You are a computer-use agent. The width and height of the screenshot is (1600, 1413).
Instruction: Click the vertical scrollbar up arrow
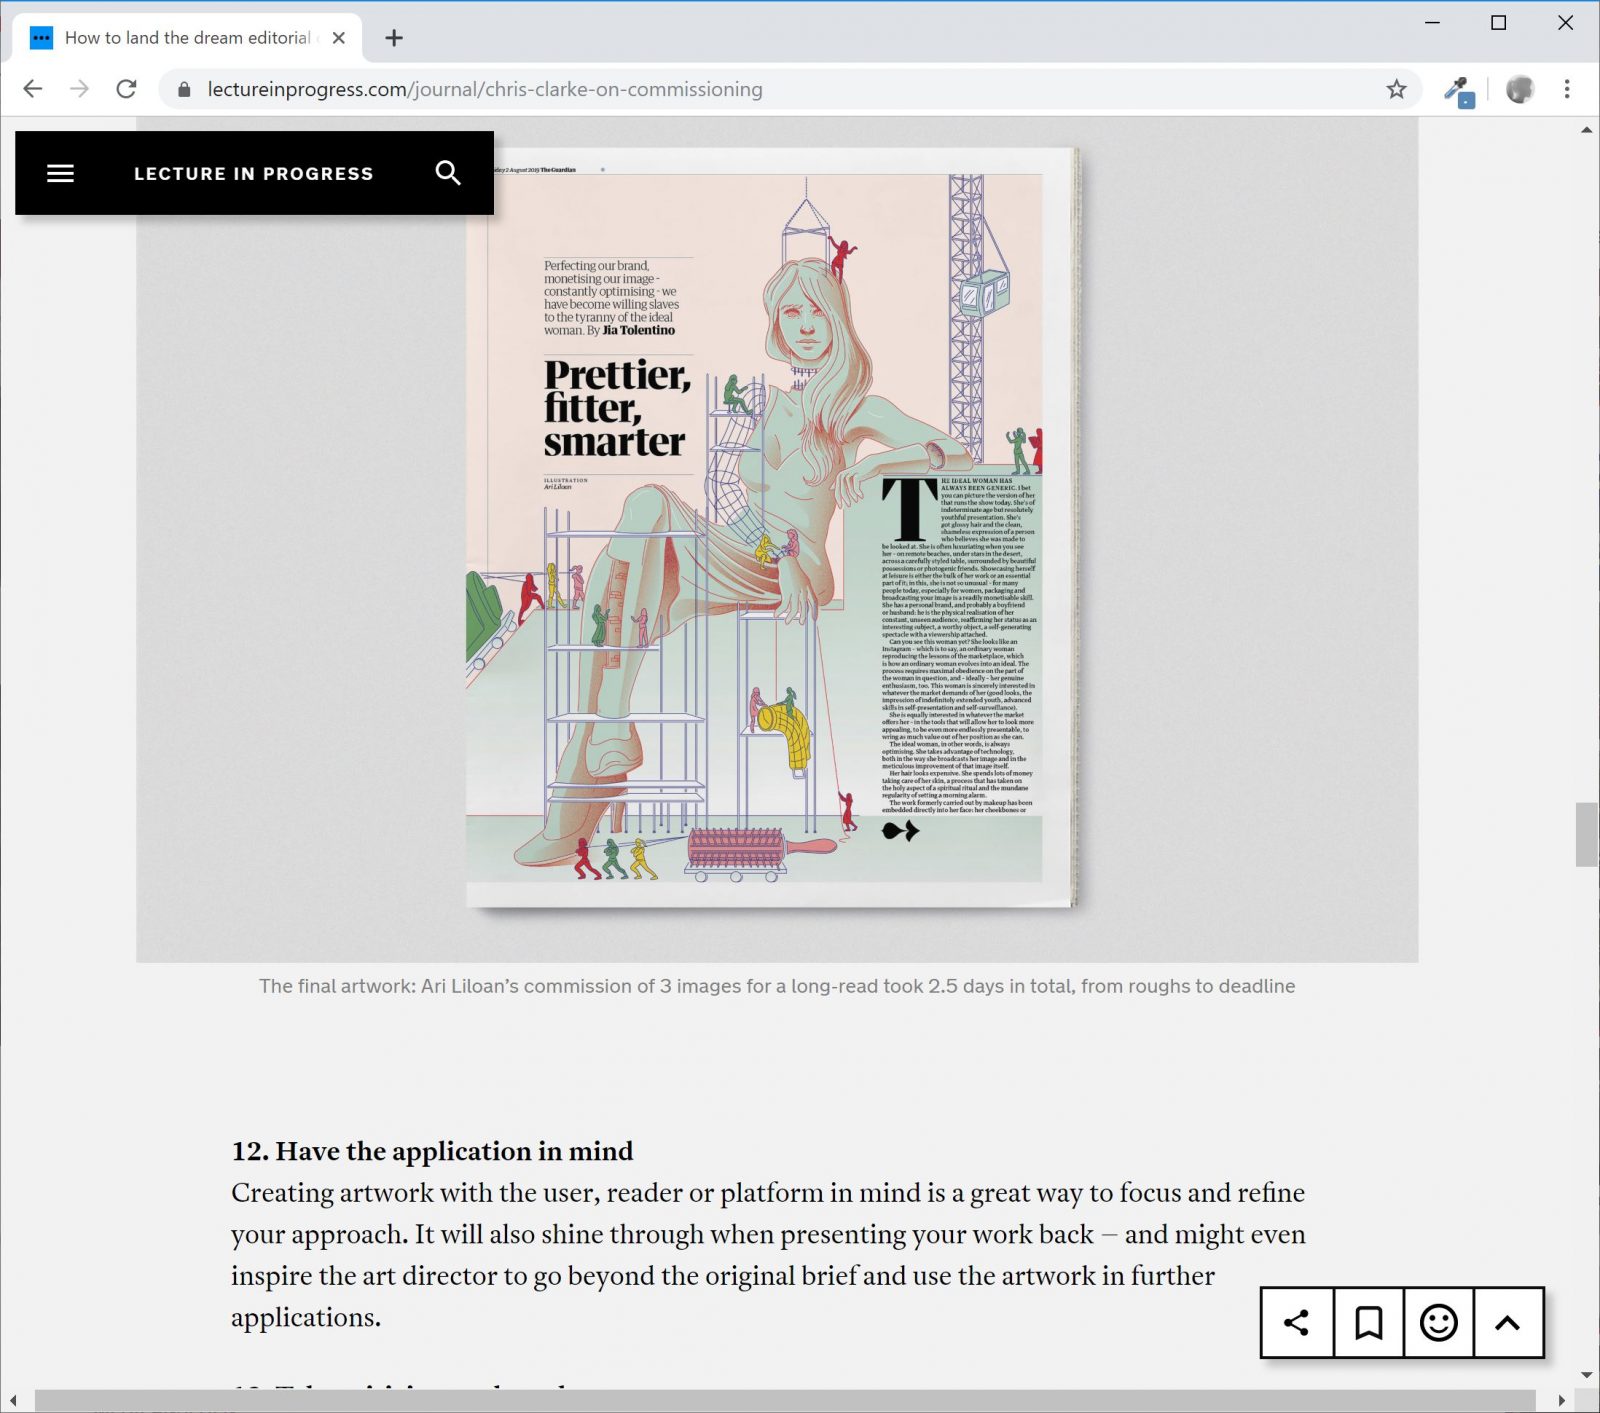pyautogui.click(x=1587, y=130)
